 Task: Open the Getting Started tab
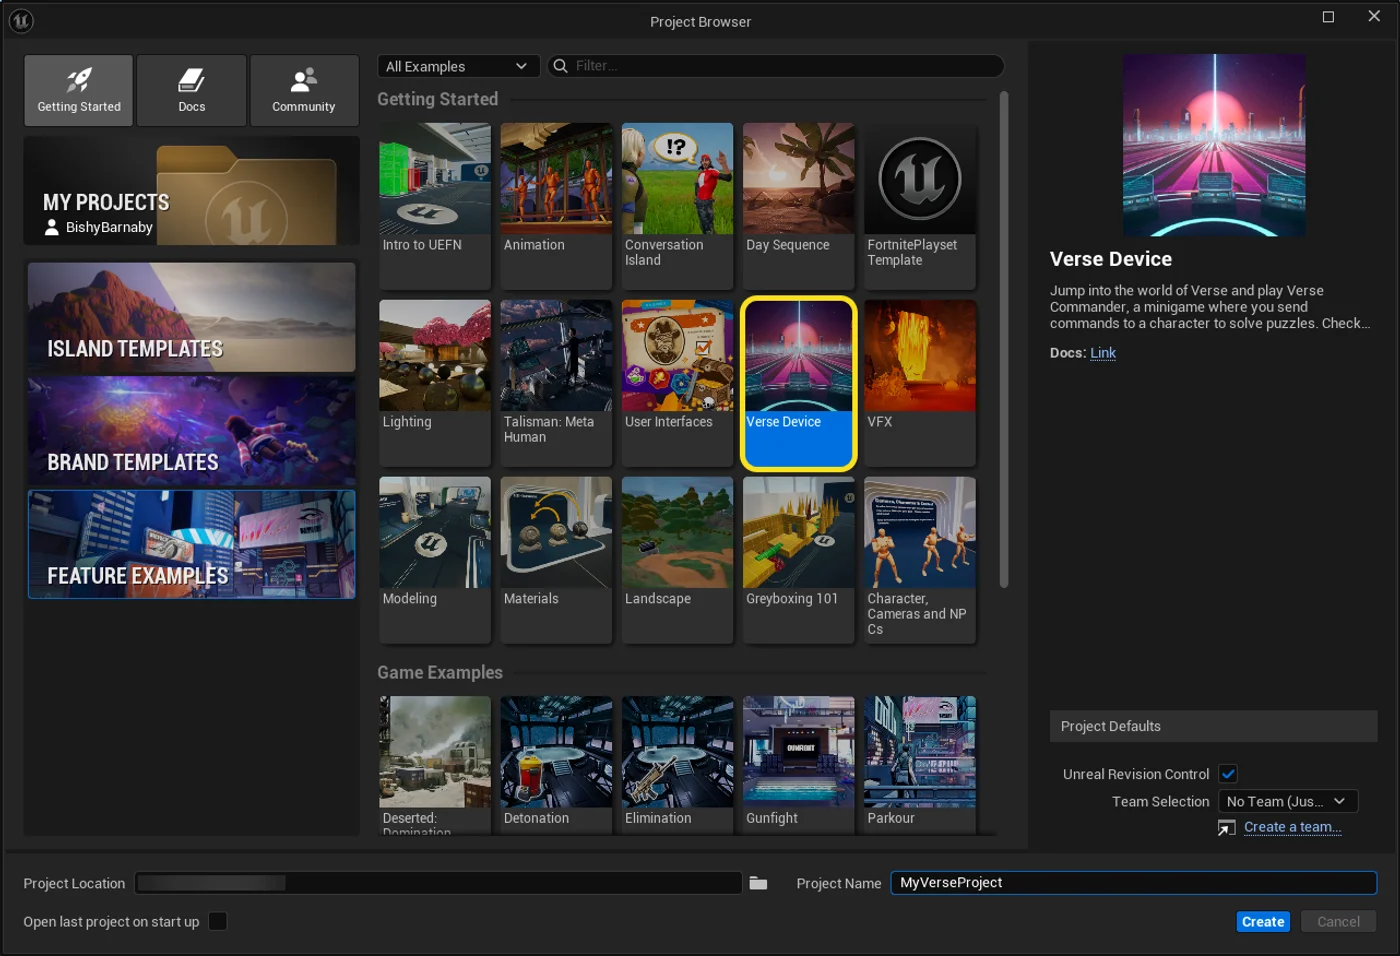pyautogui.click(x=79, y=90)
